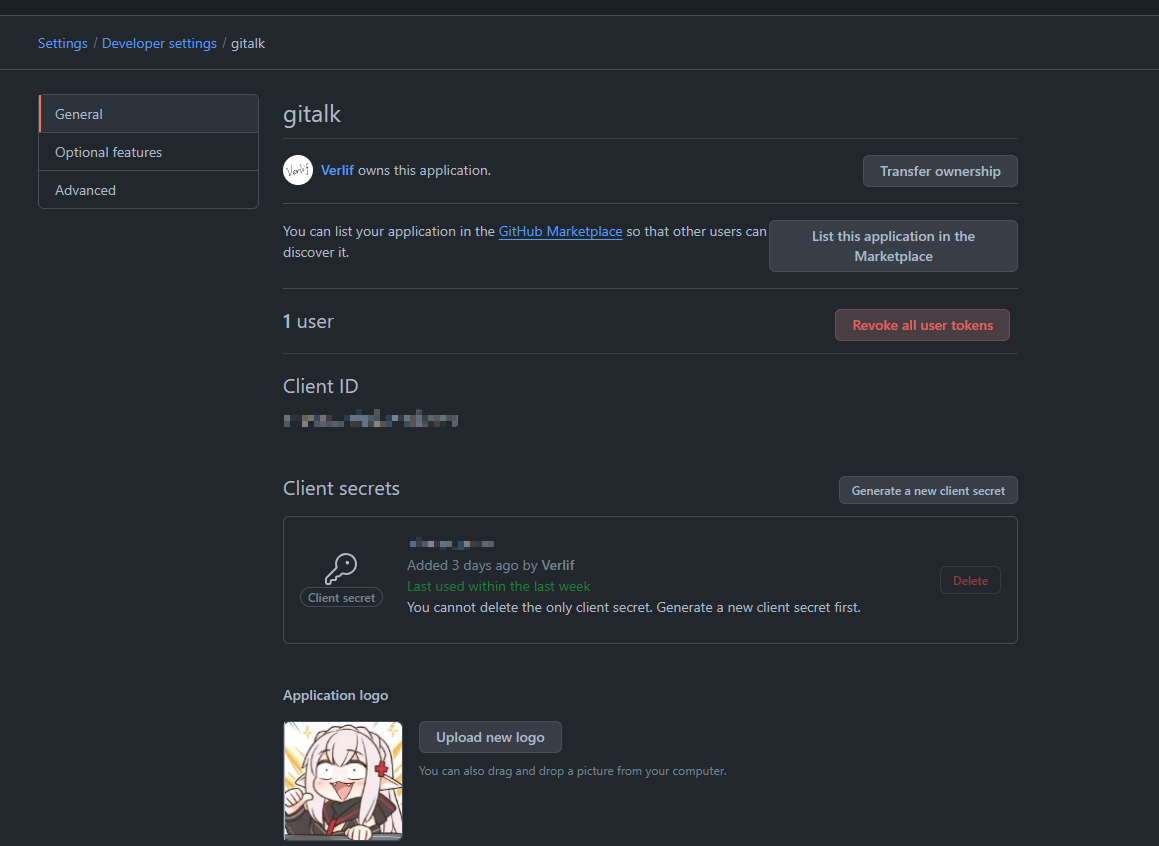This screenshot has width=1159, height=846.
Task: Click the Upload new logo button
Action: click(x=490, y=737)
